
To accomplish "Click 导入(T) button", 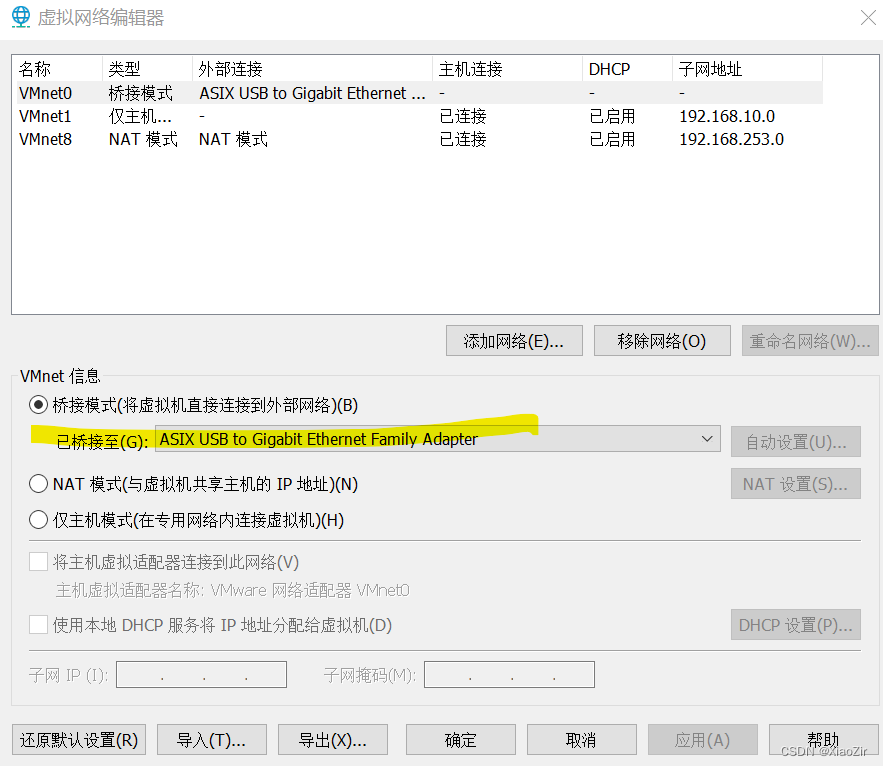I will 211,739.
